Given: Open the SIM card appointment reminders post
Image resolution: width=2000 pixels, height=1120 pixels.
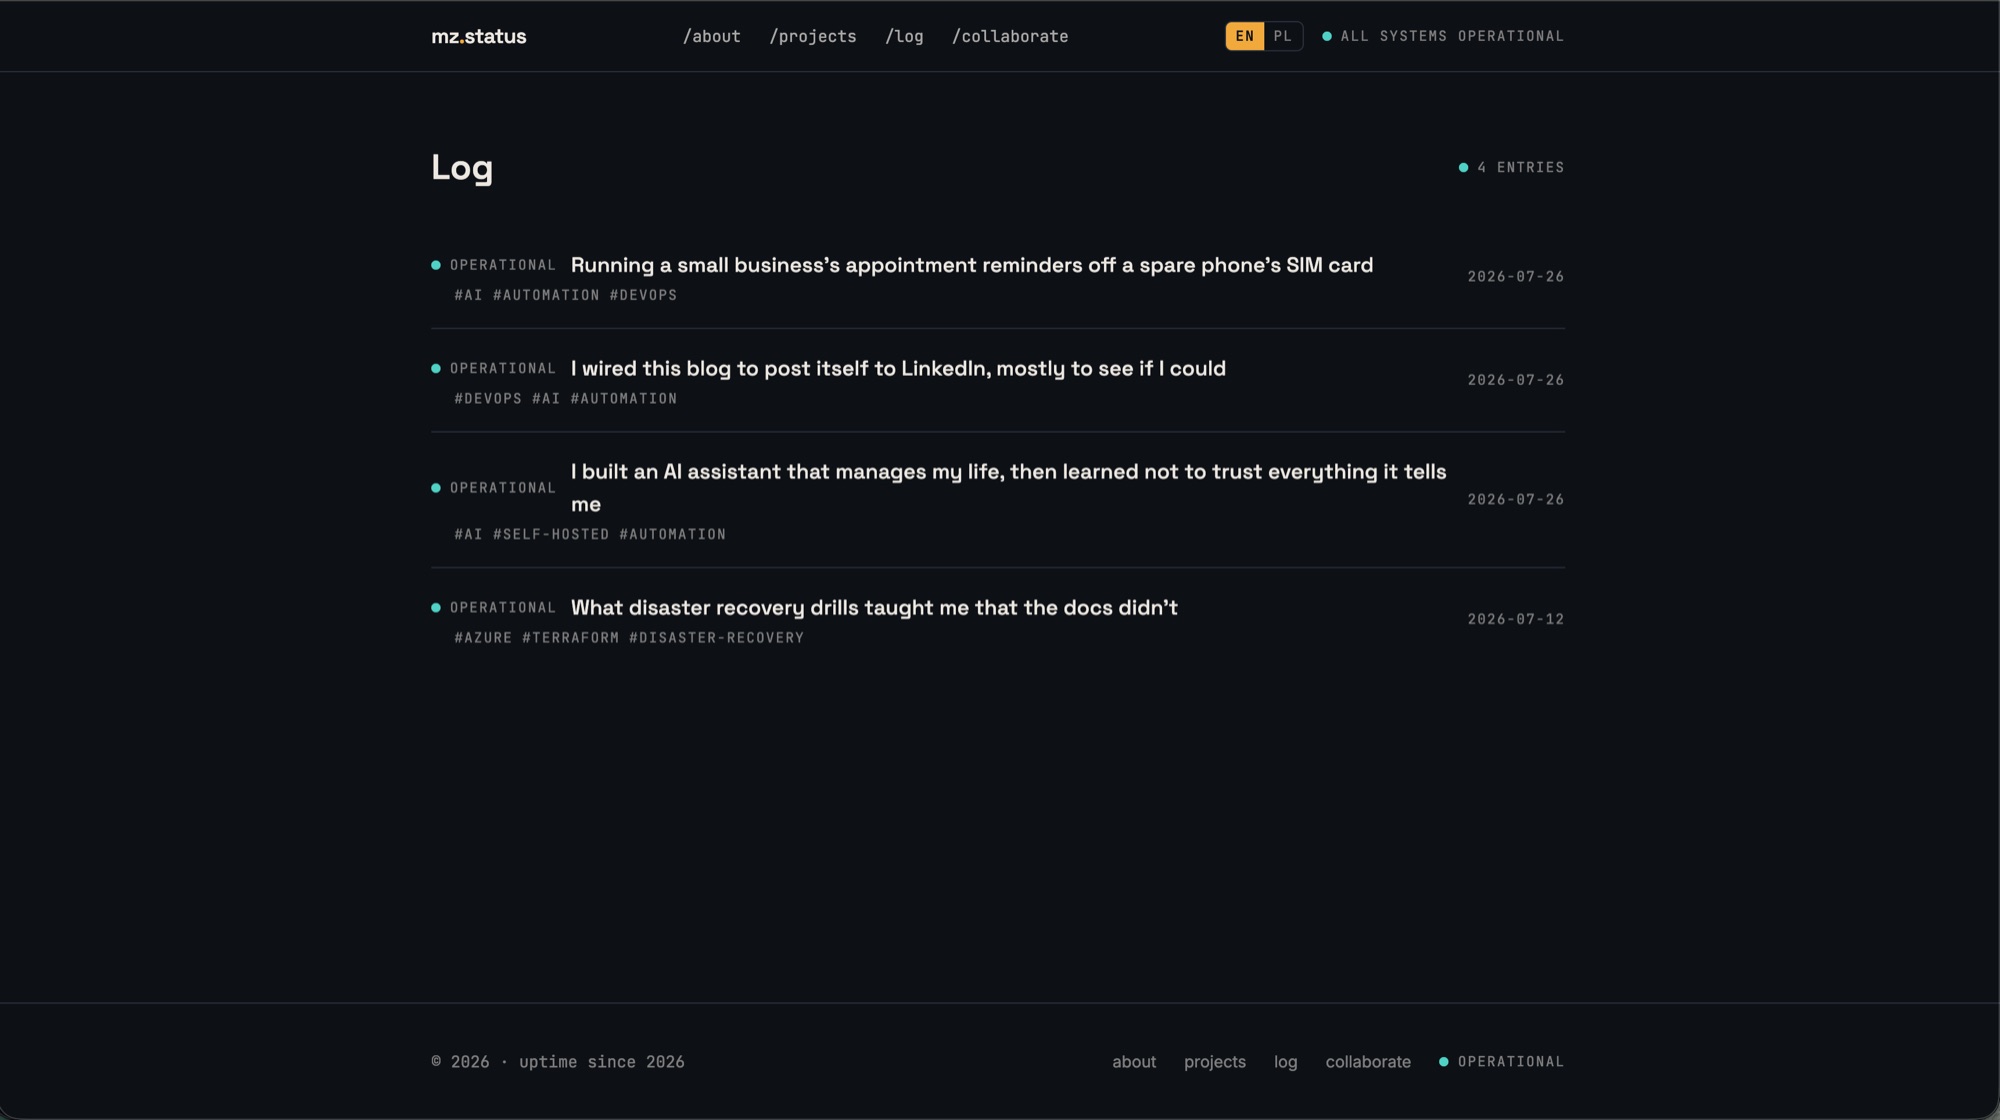Looking at the screenshot, I should click(x=971, y=265).
